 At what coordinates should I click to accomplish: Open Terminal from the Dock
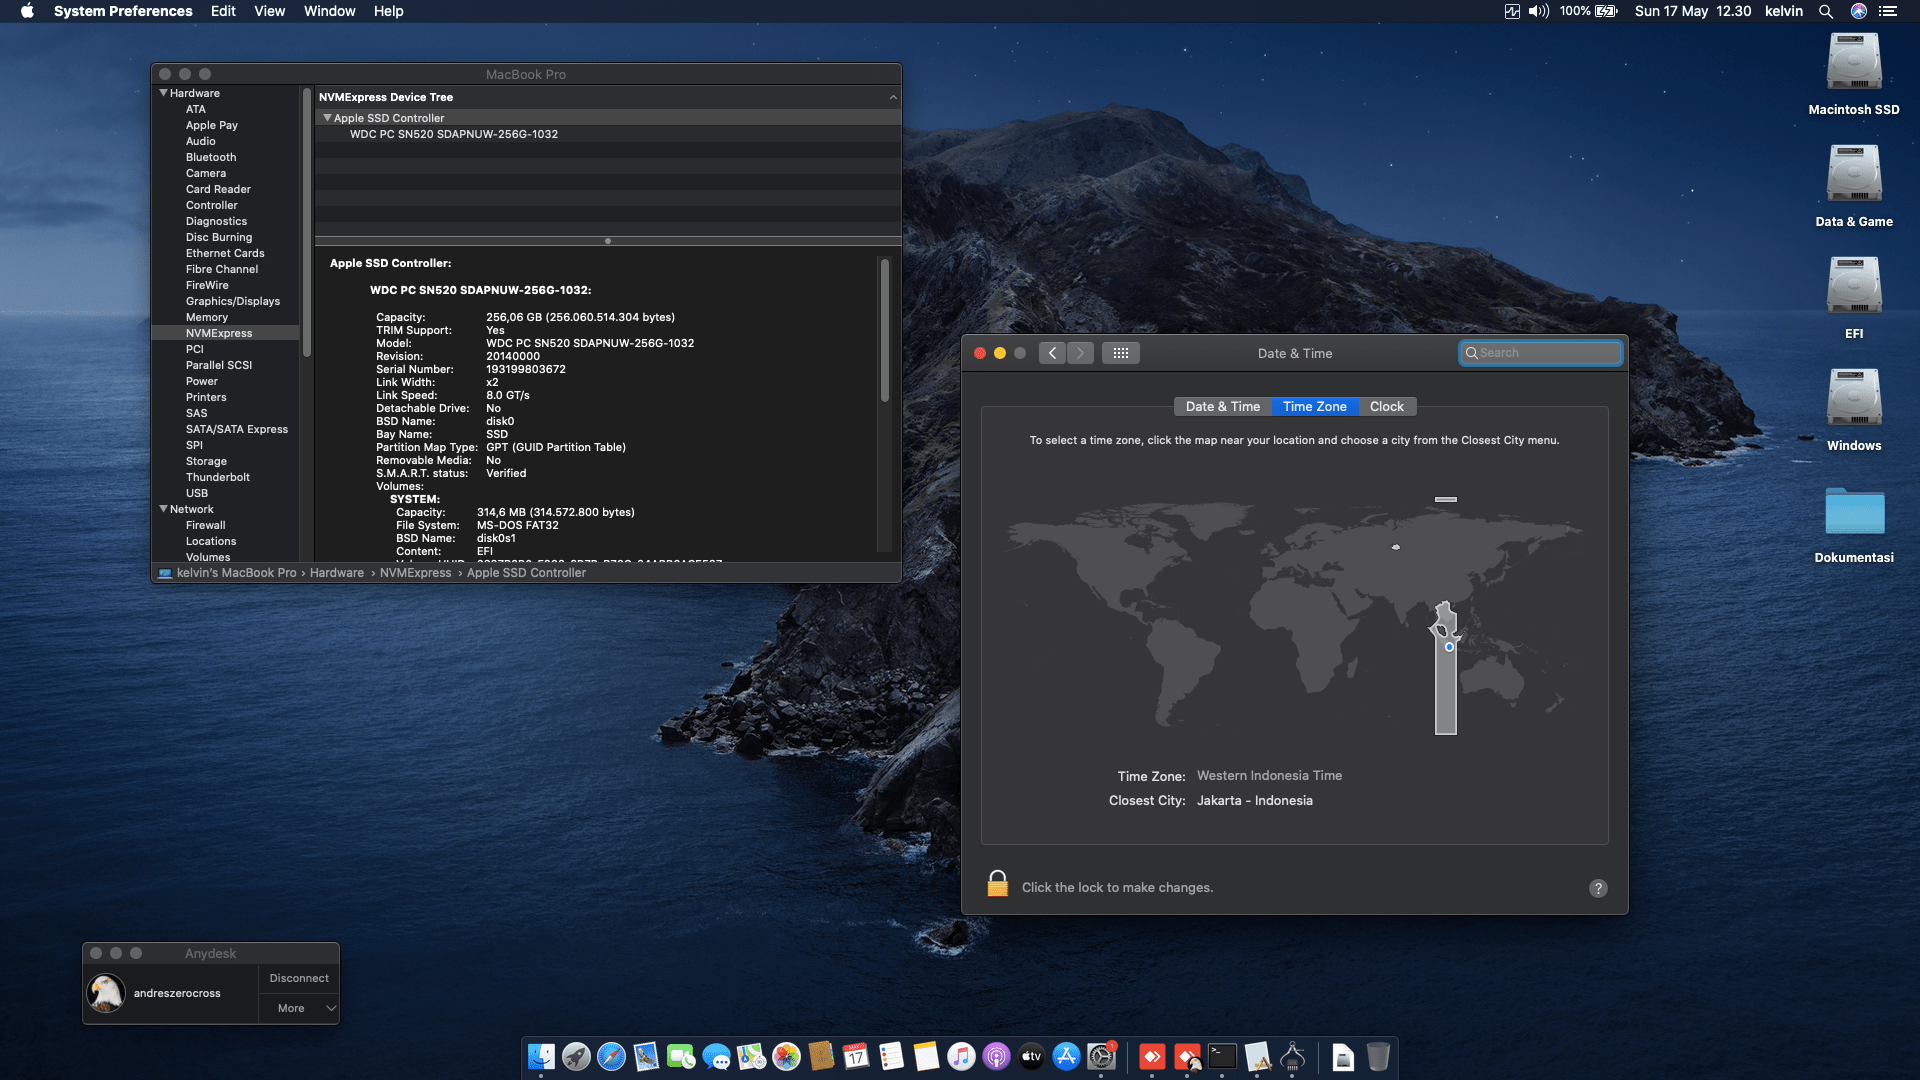pos(1222,1057)
